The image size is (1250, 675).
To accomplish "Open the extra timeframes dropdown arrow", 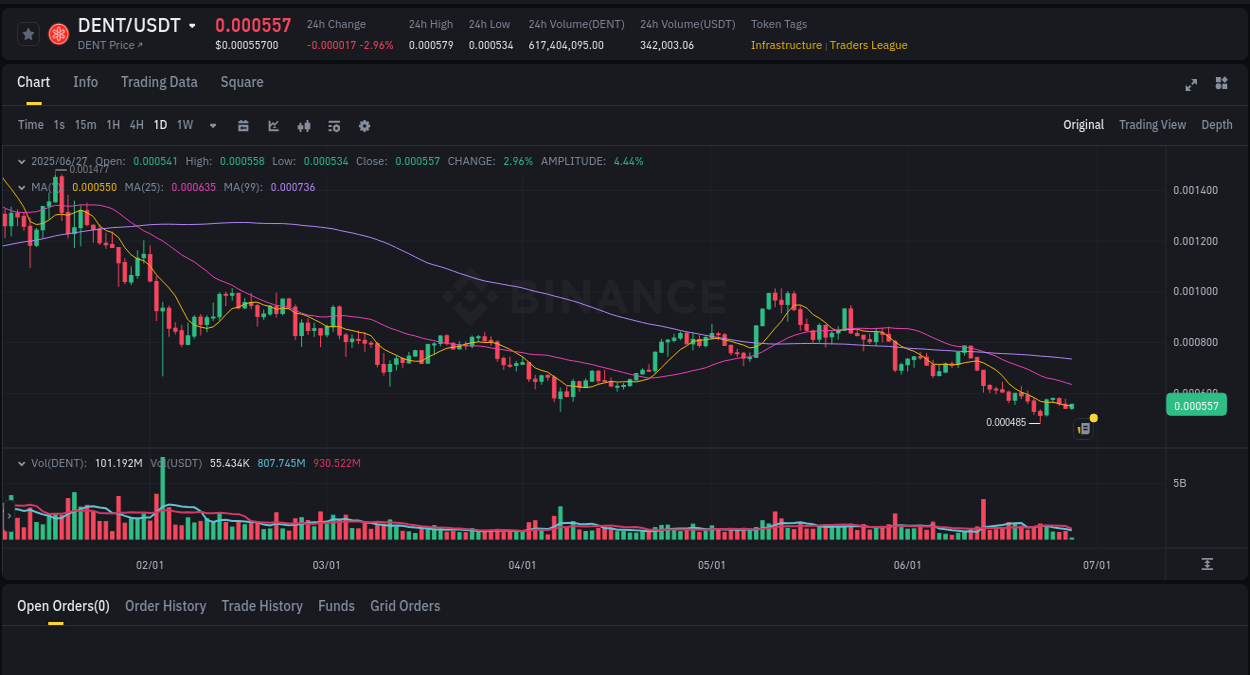I will [x=212, y=126].
